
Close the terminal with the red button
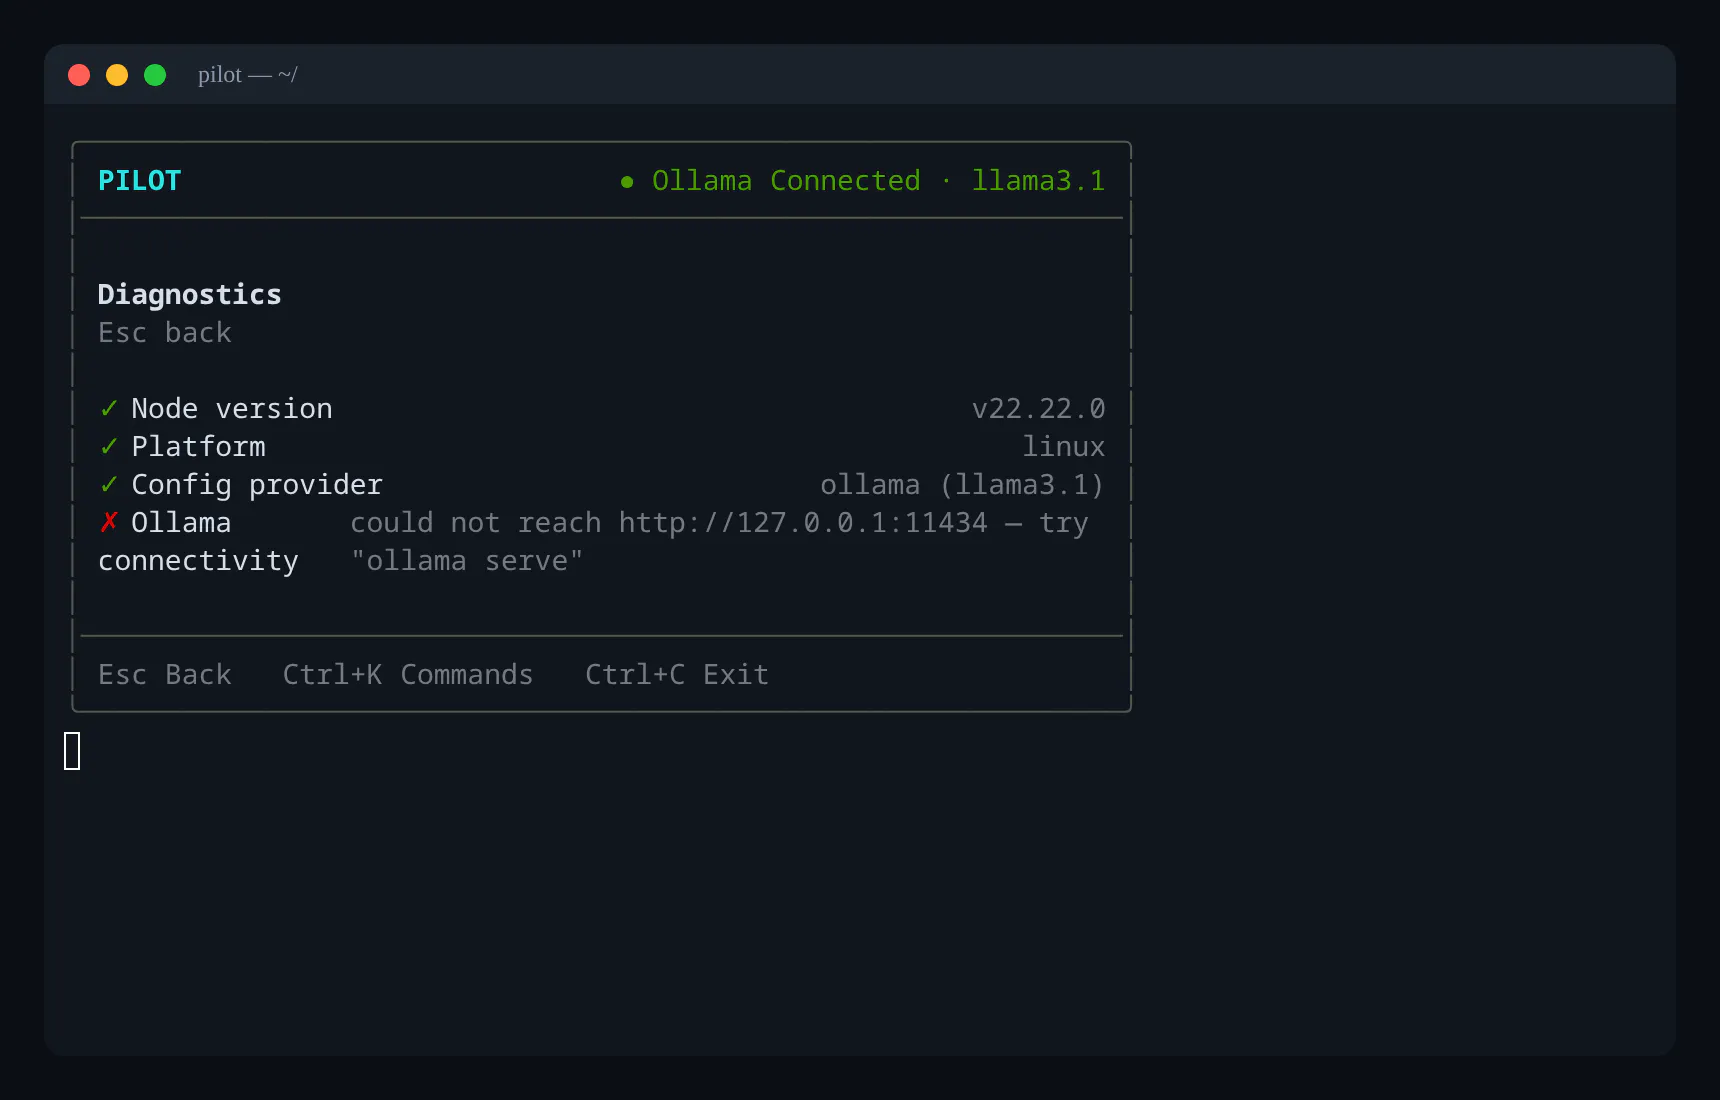tap(79, 75)
